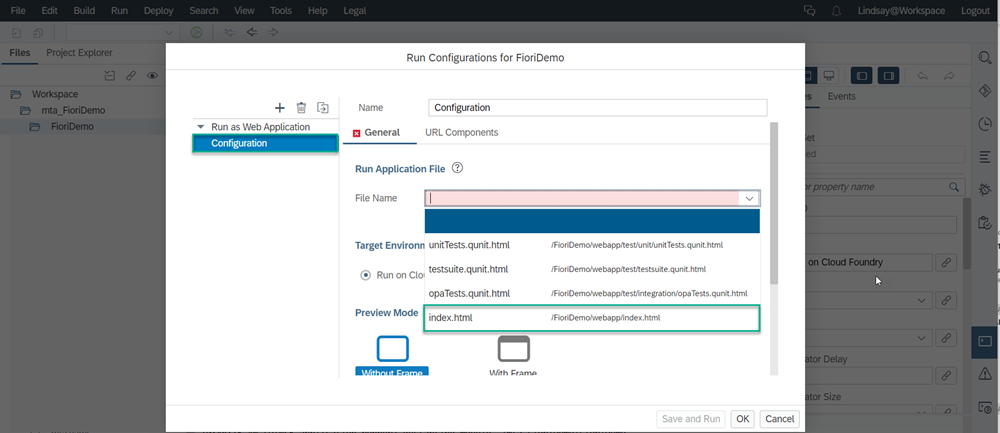Add a new run configuration with plus icon
This screenshot has width=1000, height=433.
[x=279, y=108]
